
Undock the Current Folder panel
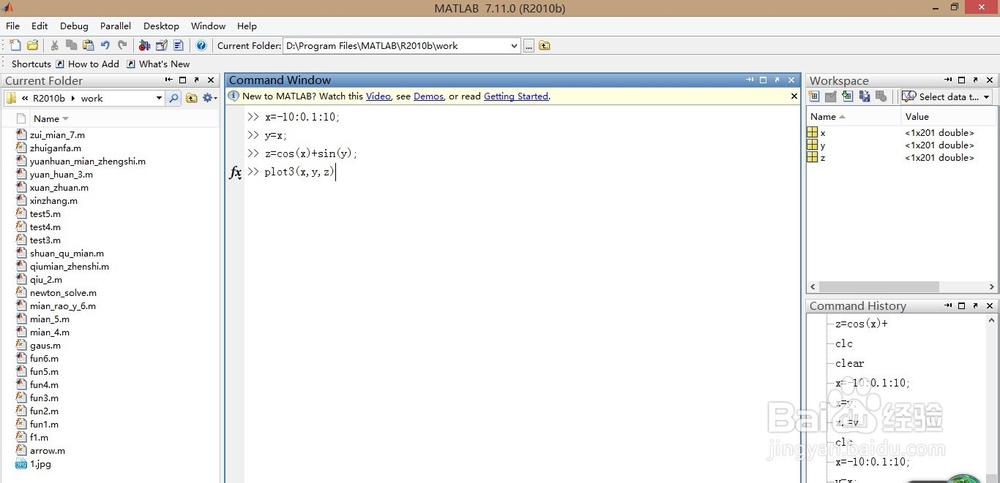click(196, 80)
